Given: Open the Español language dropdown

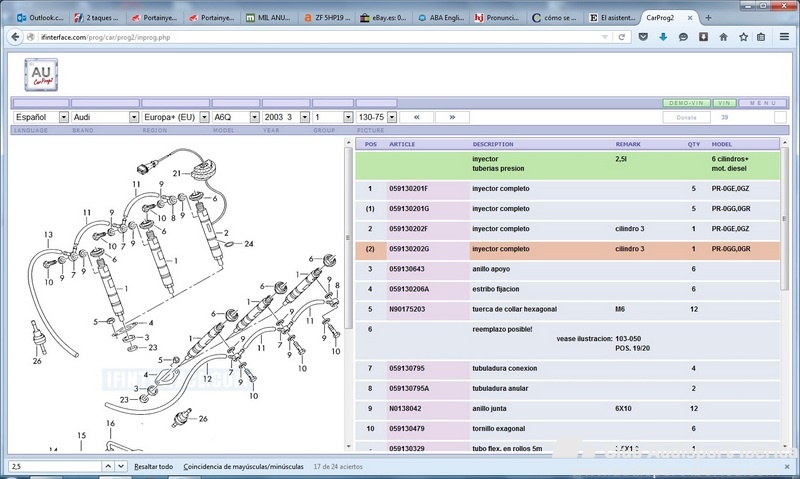Looking at the screenshot, I should pyautogui.click(x=41, y=117).
